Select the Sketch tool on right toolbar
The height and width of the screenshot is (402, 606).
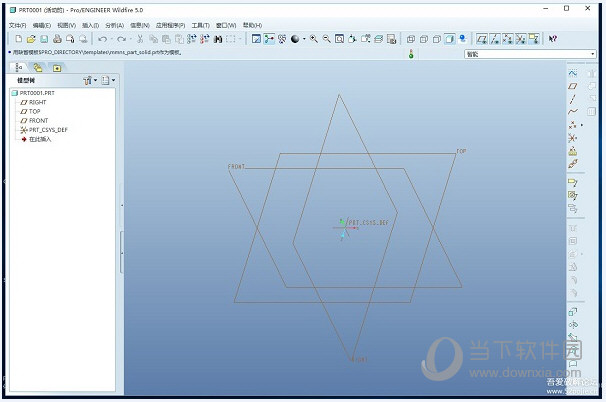573,73
